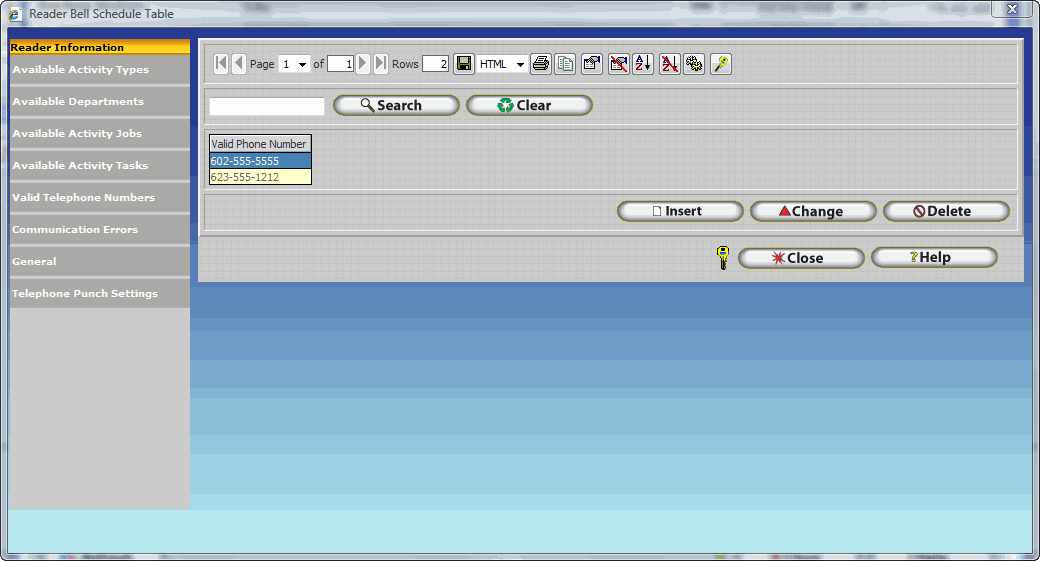Click the floppy disk save icon
The width and height of the screenshot is (1040, 561).
[464, 64]
